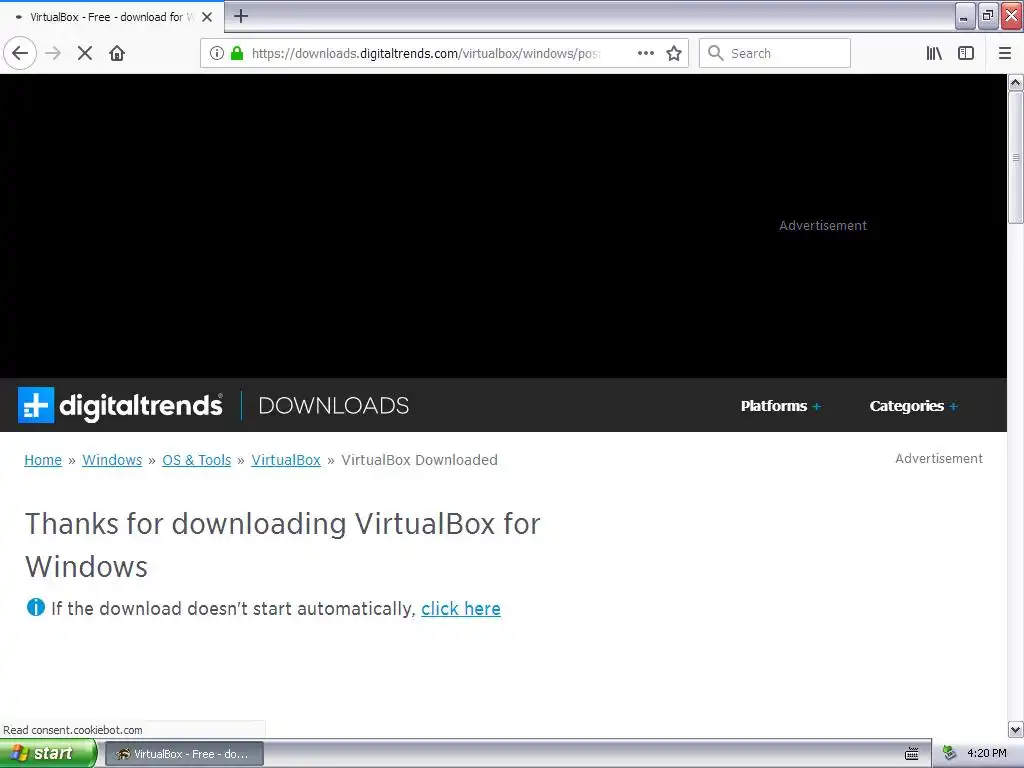Open page actions three-dot menu
The width and height of the screenshot is (1024, 768).
(x=645, y=53)
